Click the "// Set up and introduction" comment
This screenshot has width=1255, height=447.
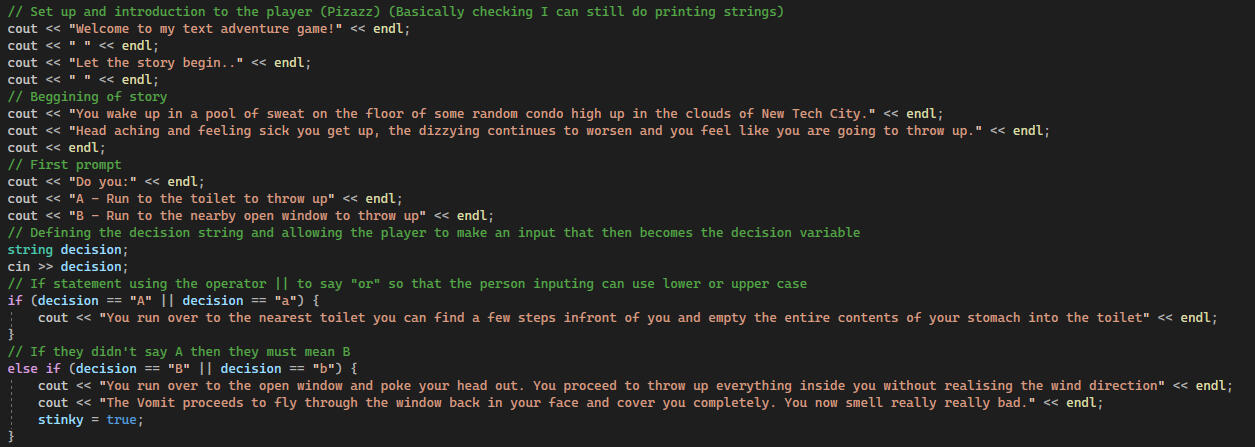click(x=390, y=12)
